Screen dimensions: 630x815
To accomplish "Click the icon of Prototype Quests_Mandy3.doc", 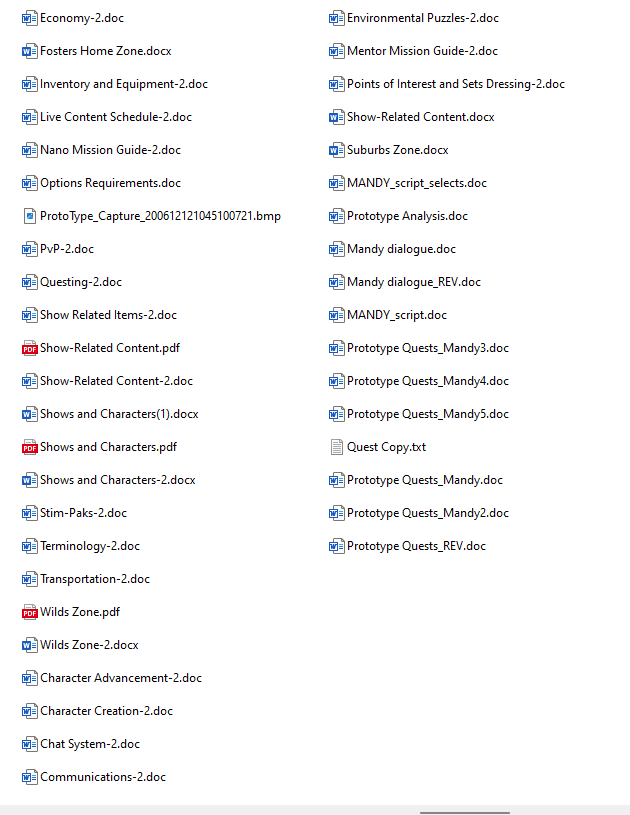I will (337, 348).
